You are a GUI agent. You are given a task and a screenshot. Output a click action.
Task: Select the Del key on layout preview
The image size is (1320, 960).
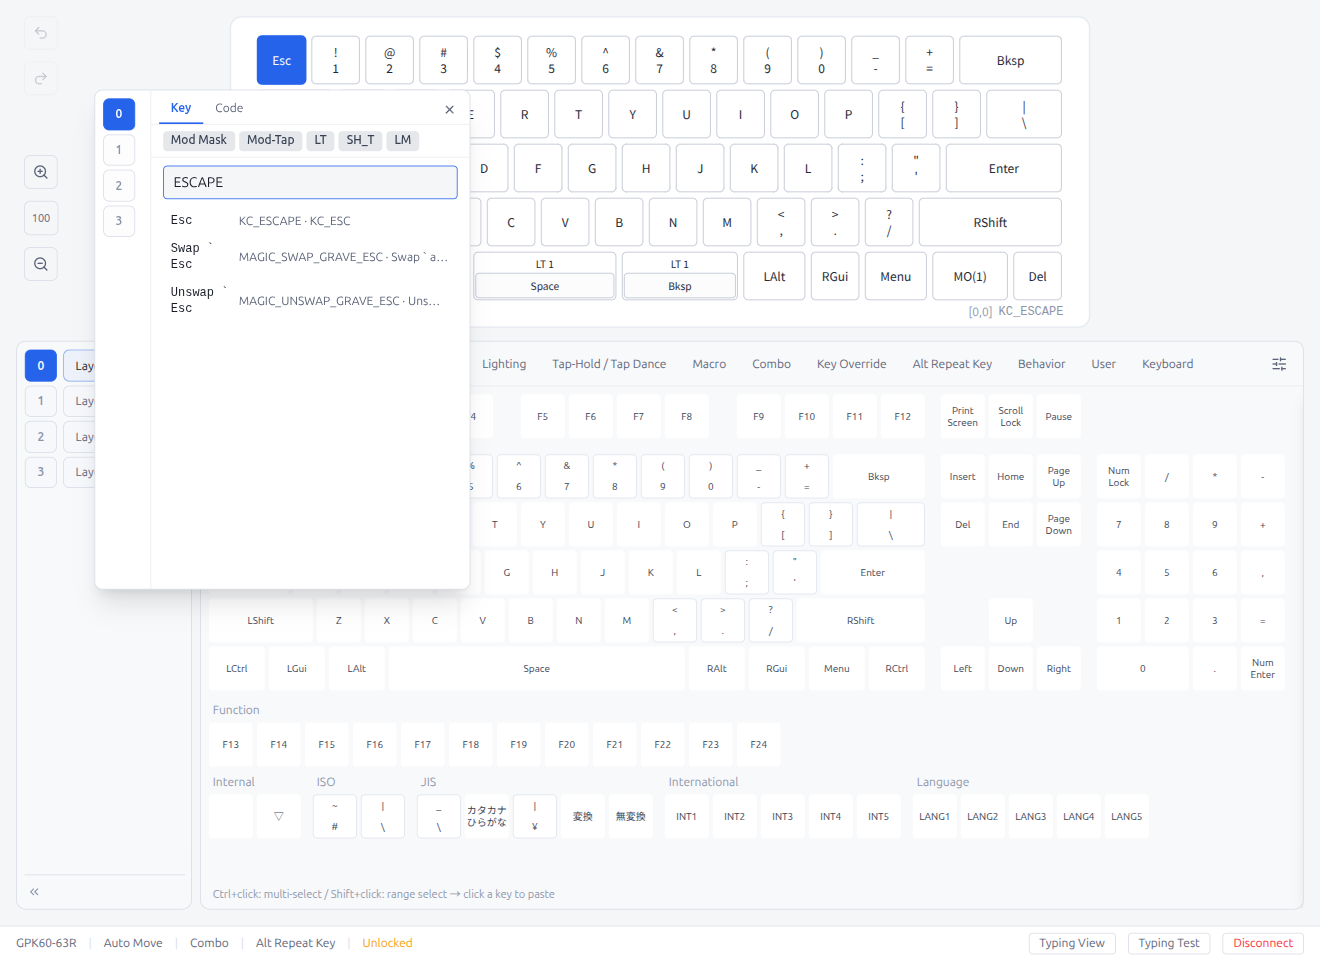[1038, 277]
